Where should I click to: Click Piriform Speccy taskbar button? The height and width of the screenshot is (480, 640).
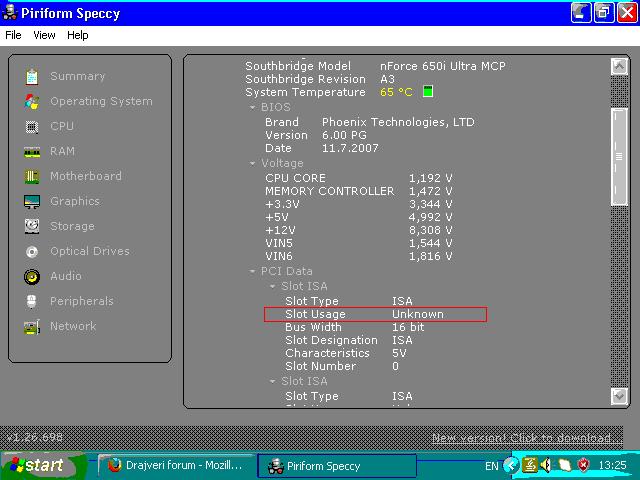click(337, 466)
